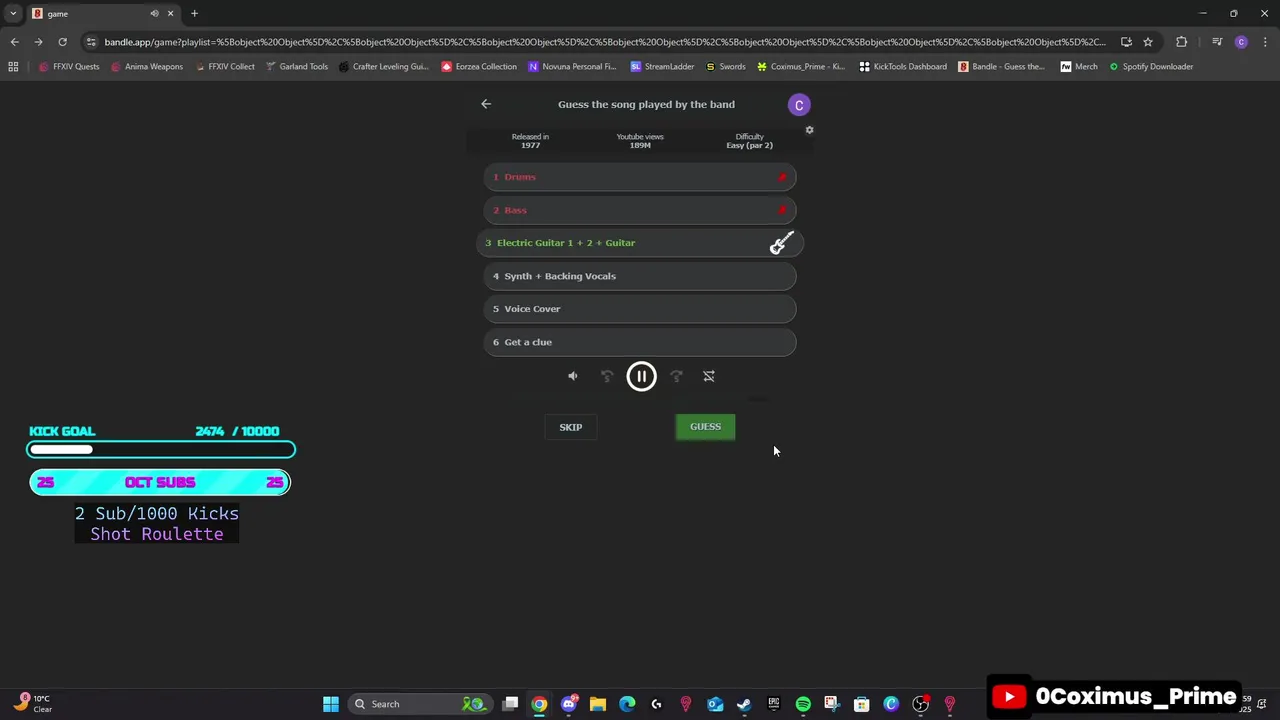Select the Bass track row

(x=640, y=210)
